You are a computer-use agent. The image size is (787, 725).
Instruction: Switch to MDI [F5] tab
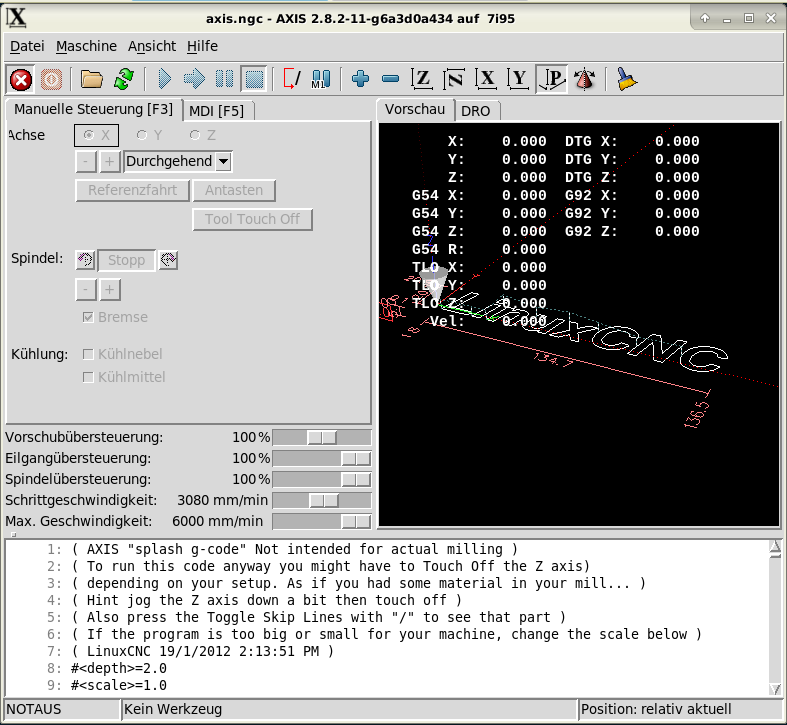(x=216, y=111)
